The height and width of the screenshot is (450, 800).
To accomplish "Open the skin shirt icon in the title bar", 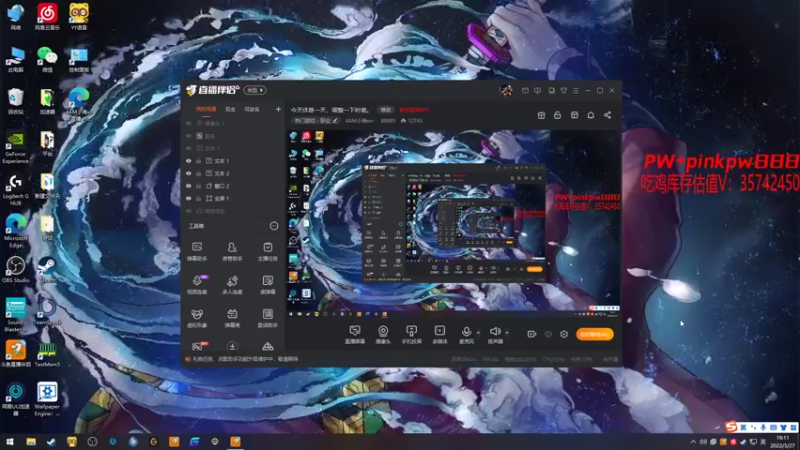I will point(564,90).
